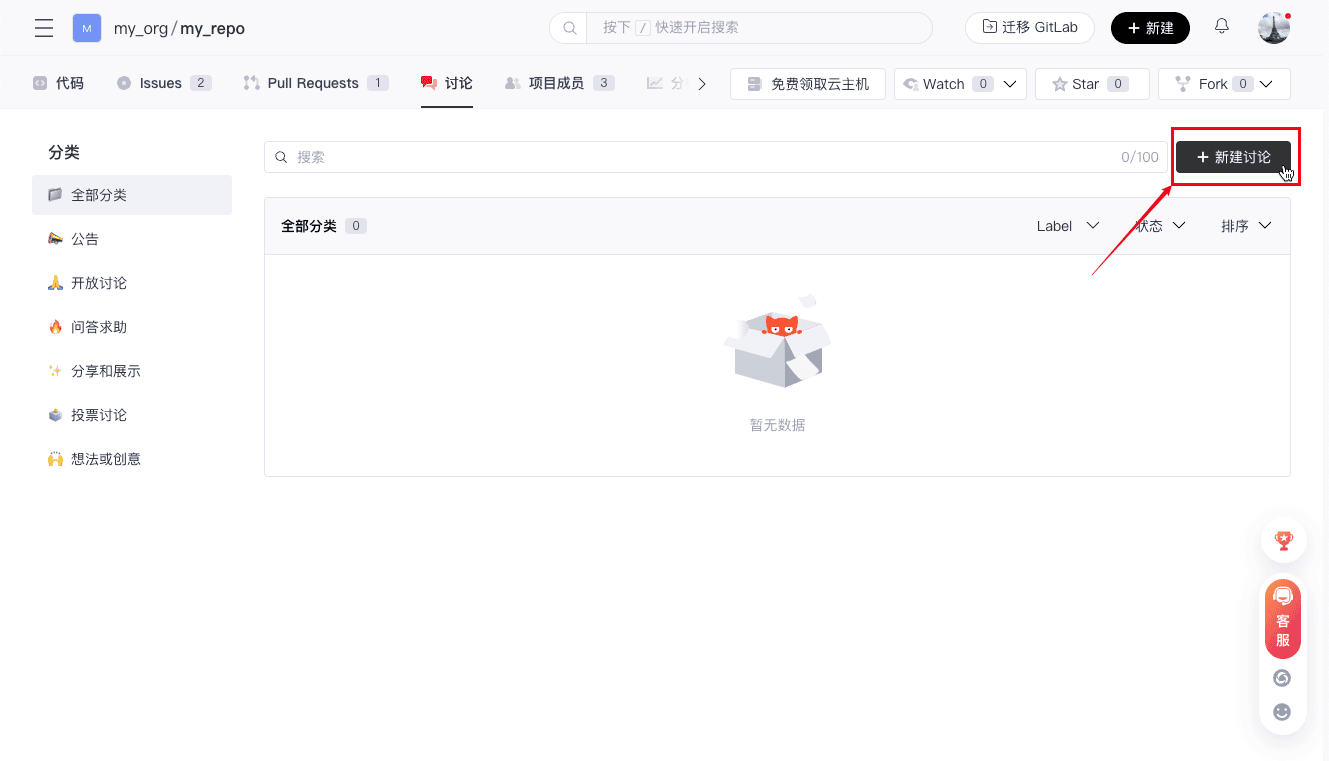The image size is (1329, 761).
Task: Select the 问答求助 category
Action: (x=99, y=327)
